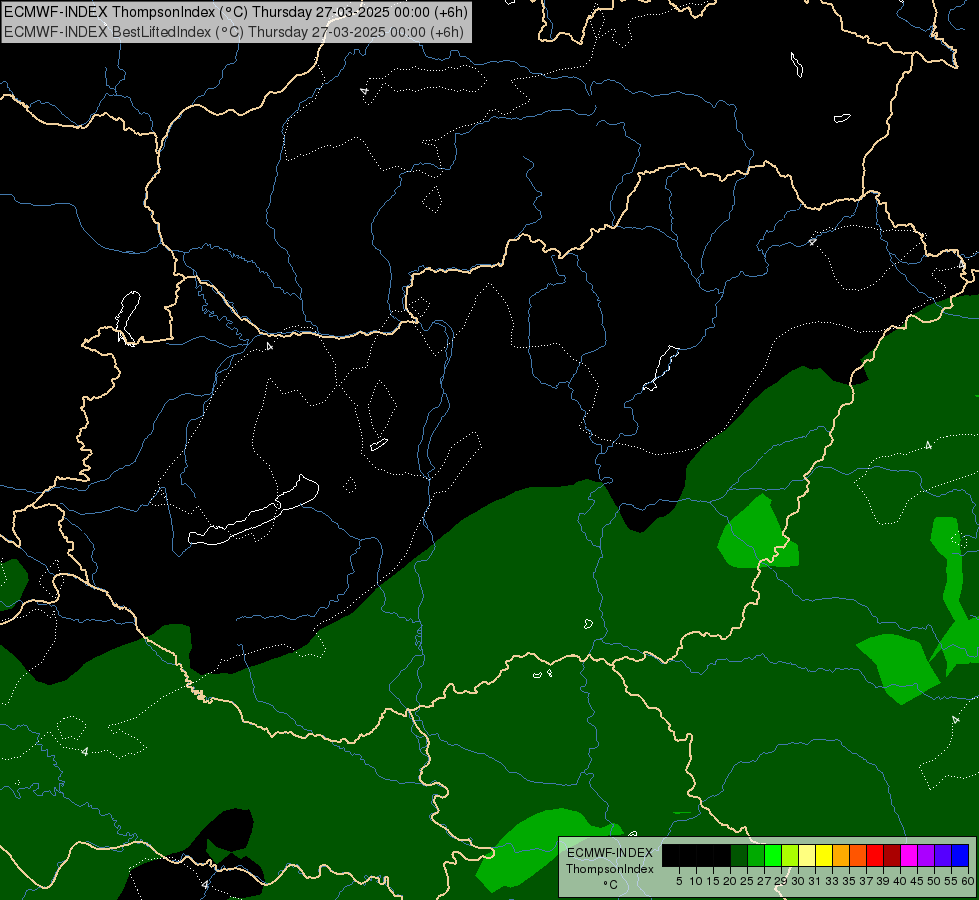Click the legend unit '°C'
The width and height of the screenshot is (979, 900).
611,884
